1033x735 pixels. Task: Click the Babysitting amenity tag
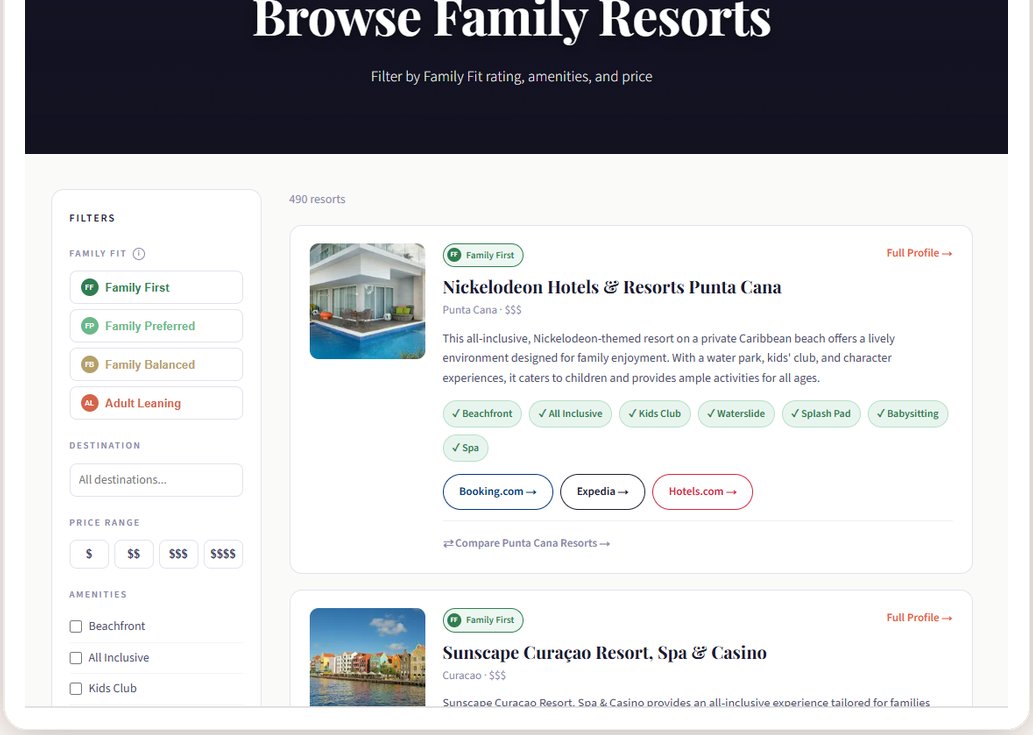point(908,414)
